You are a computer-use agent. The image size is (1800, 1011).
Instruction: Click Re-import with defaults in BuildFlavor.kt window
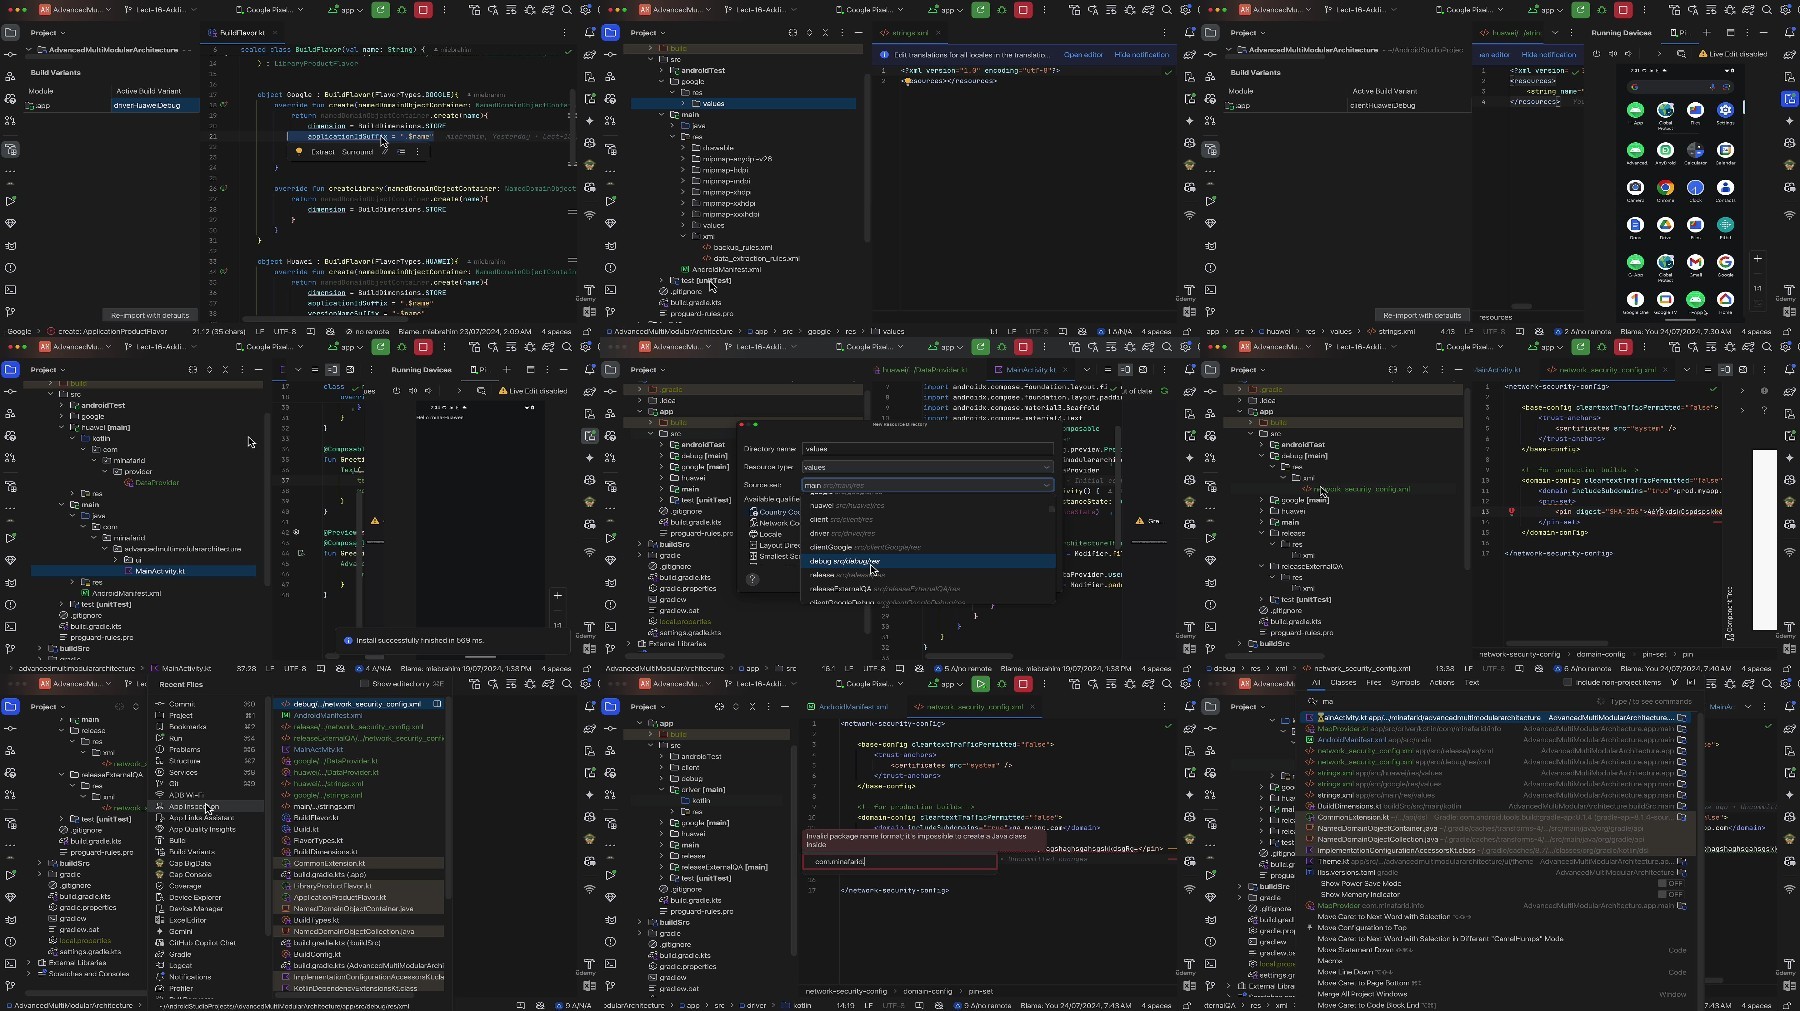[150, 315]
